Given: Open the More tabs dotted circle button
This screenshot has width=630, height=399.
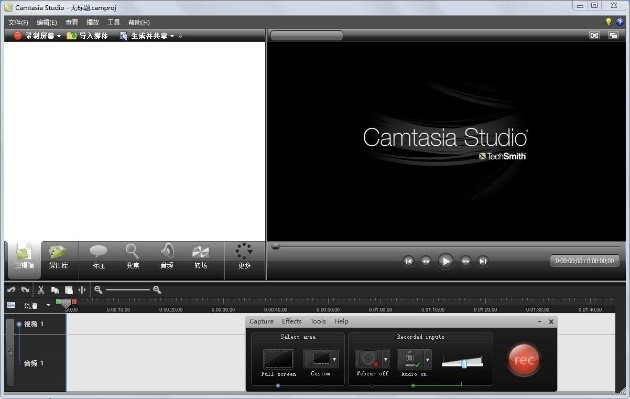Looking at the screenshot, I should [x=244, y=257].
